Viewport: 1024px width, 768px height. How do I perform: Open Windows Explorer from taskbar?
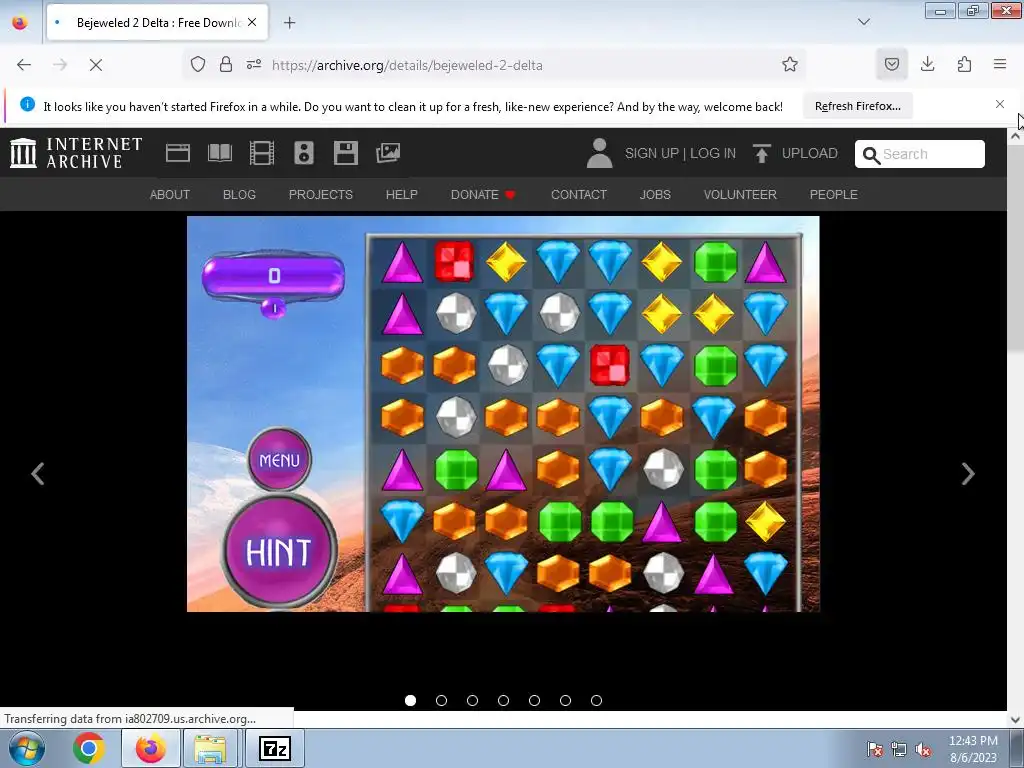click(x=210, y=748)
